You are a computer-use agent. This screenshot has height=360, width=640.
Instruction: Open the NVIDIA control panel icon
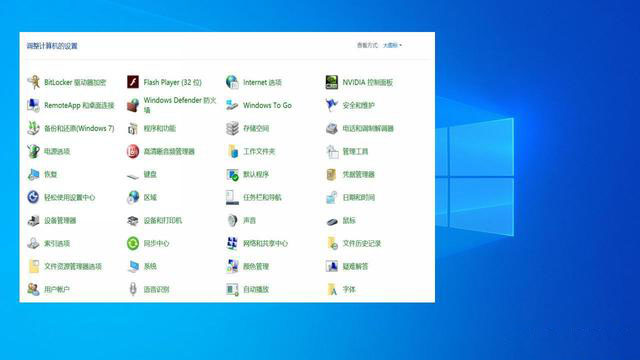tap(331, 82)
